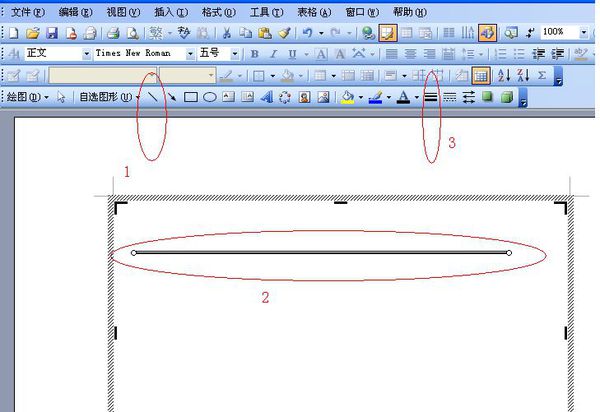Open the 工具(T) menu

coord(267,12)
